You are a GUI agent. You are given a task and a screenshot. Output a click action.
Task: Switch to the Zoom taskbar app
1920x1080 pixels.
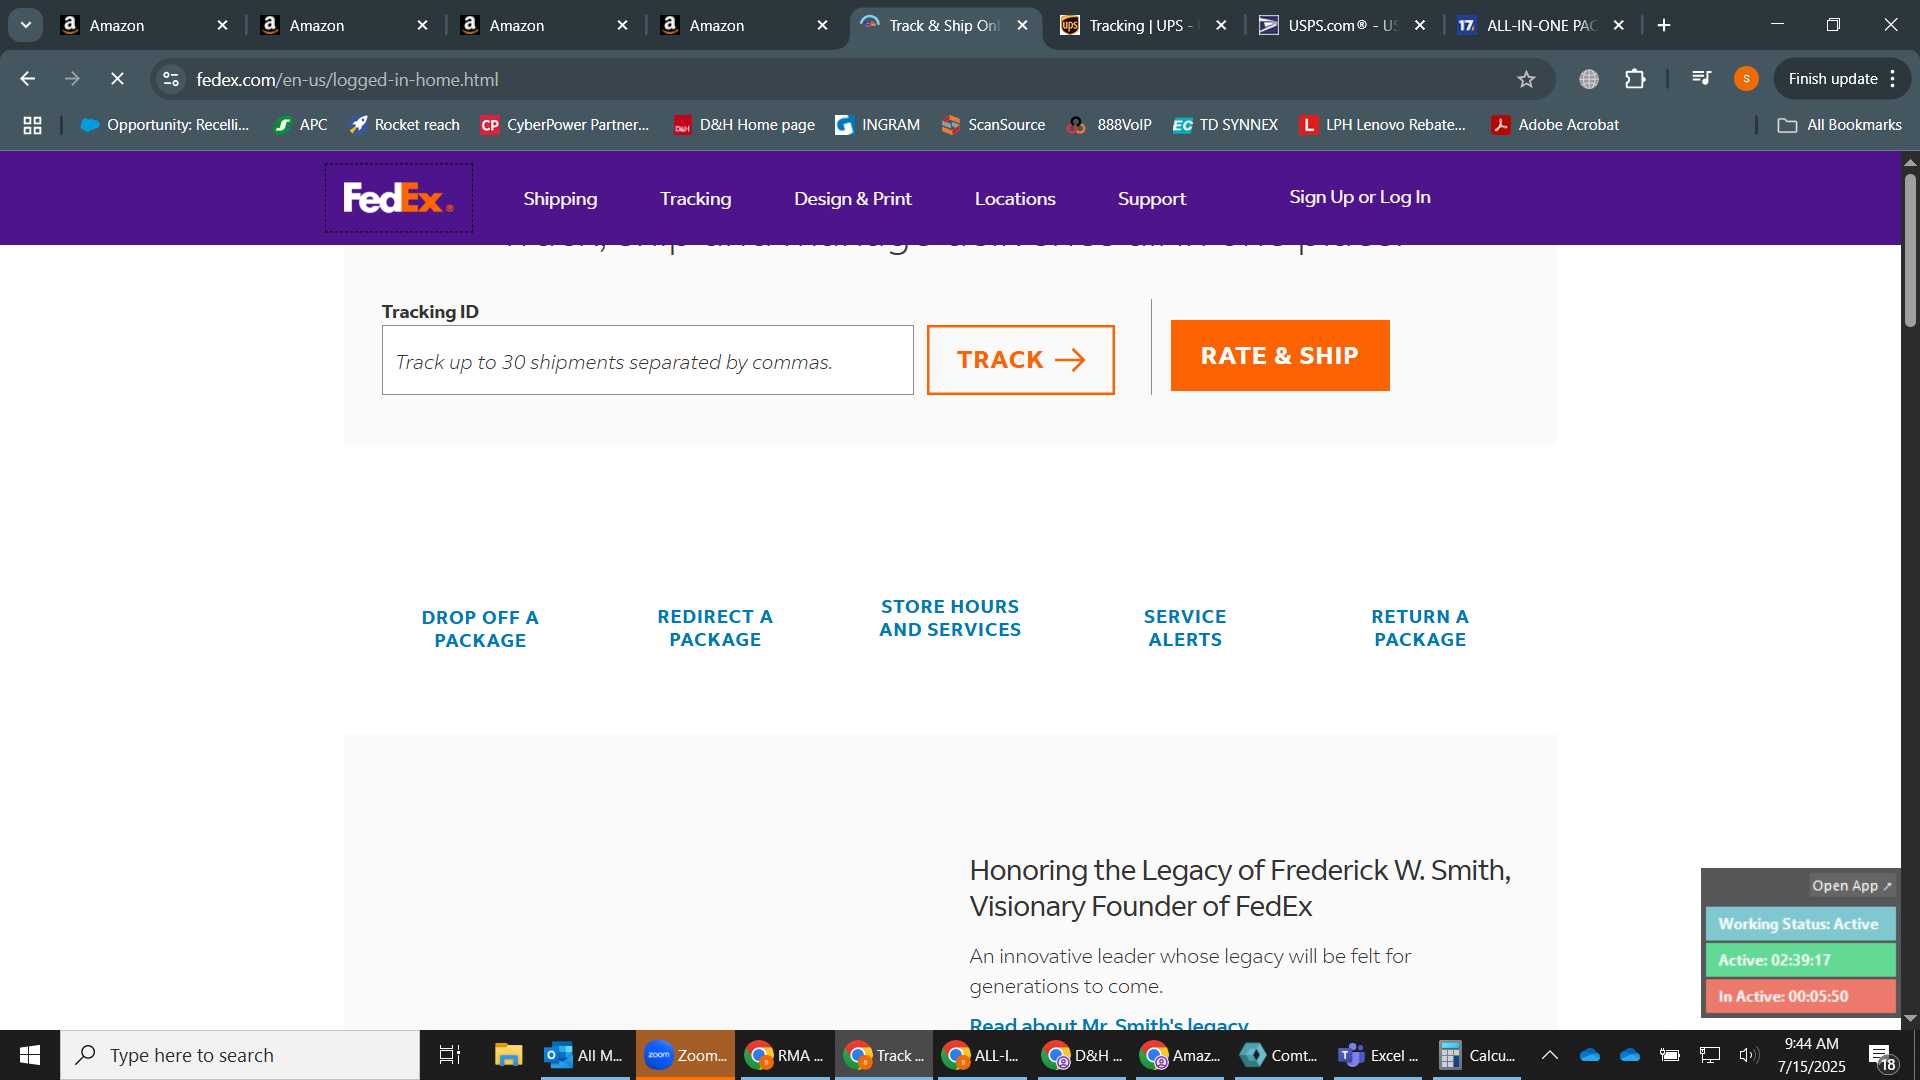tap(685, 1055)
